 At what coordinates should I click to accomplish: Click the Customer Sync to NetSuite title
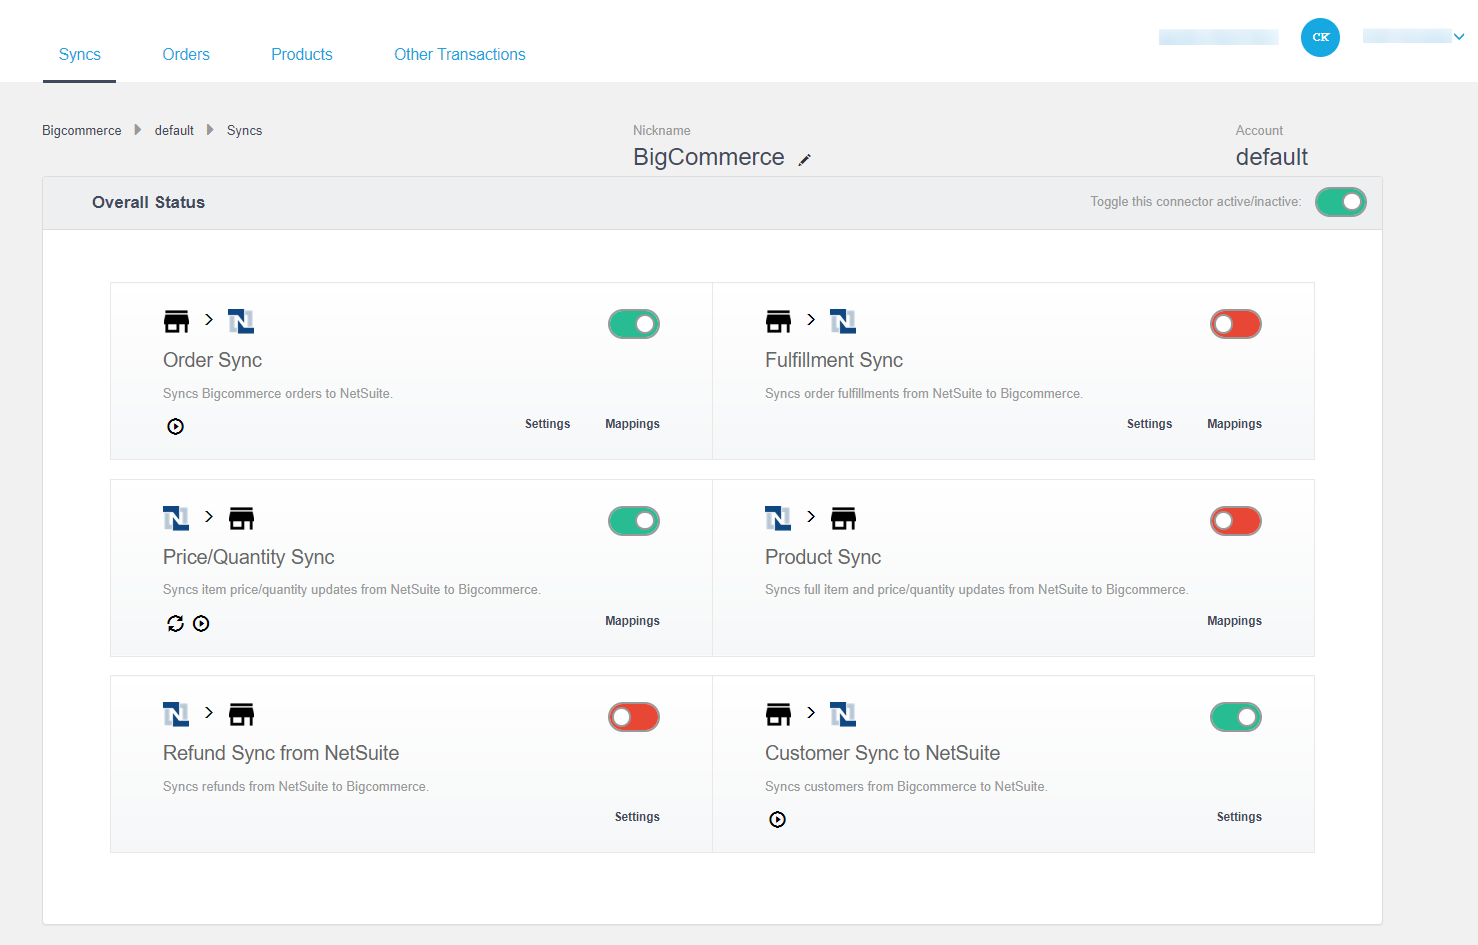pos(883,753)
